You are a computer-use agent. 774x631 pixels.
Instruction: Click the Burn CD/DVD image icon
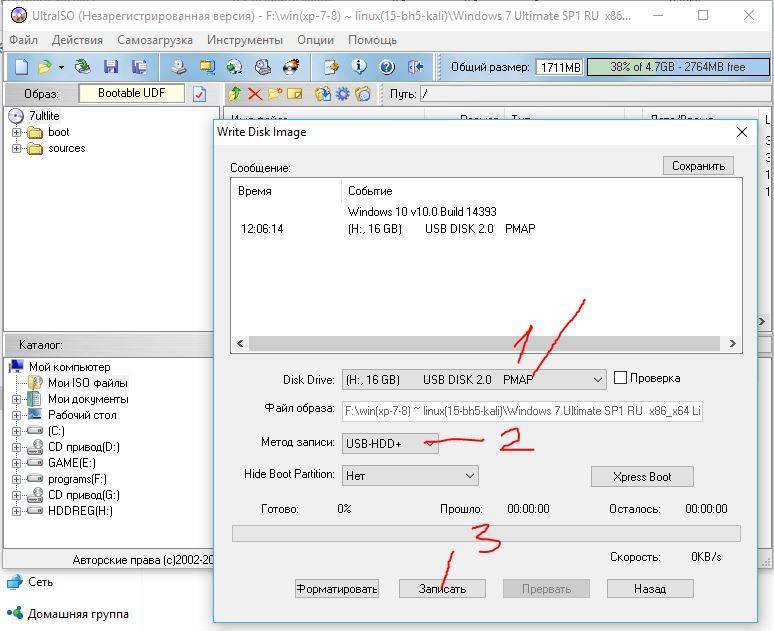click(291, 67)
